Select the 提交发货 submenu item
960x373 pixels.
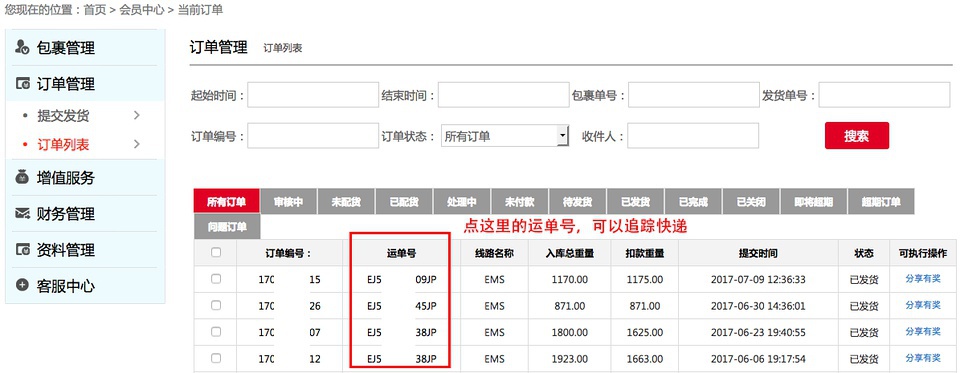tap(63, 115)
